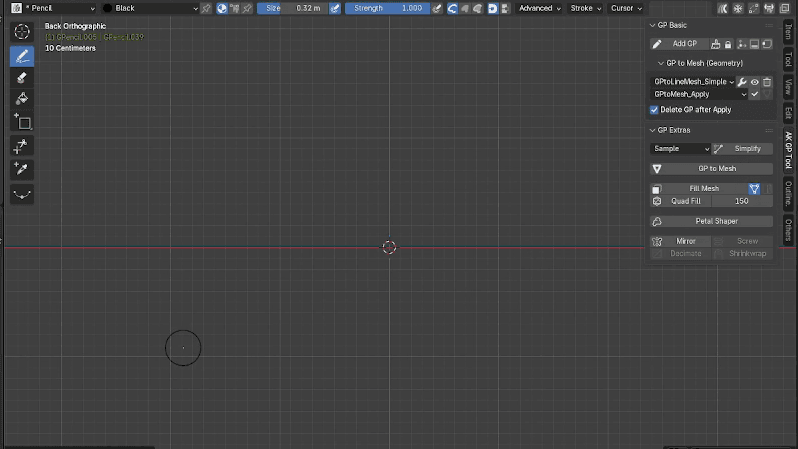The image size is (798, 449).
Task: Activate the Eyedropper tool
Action: (22, 169)
